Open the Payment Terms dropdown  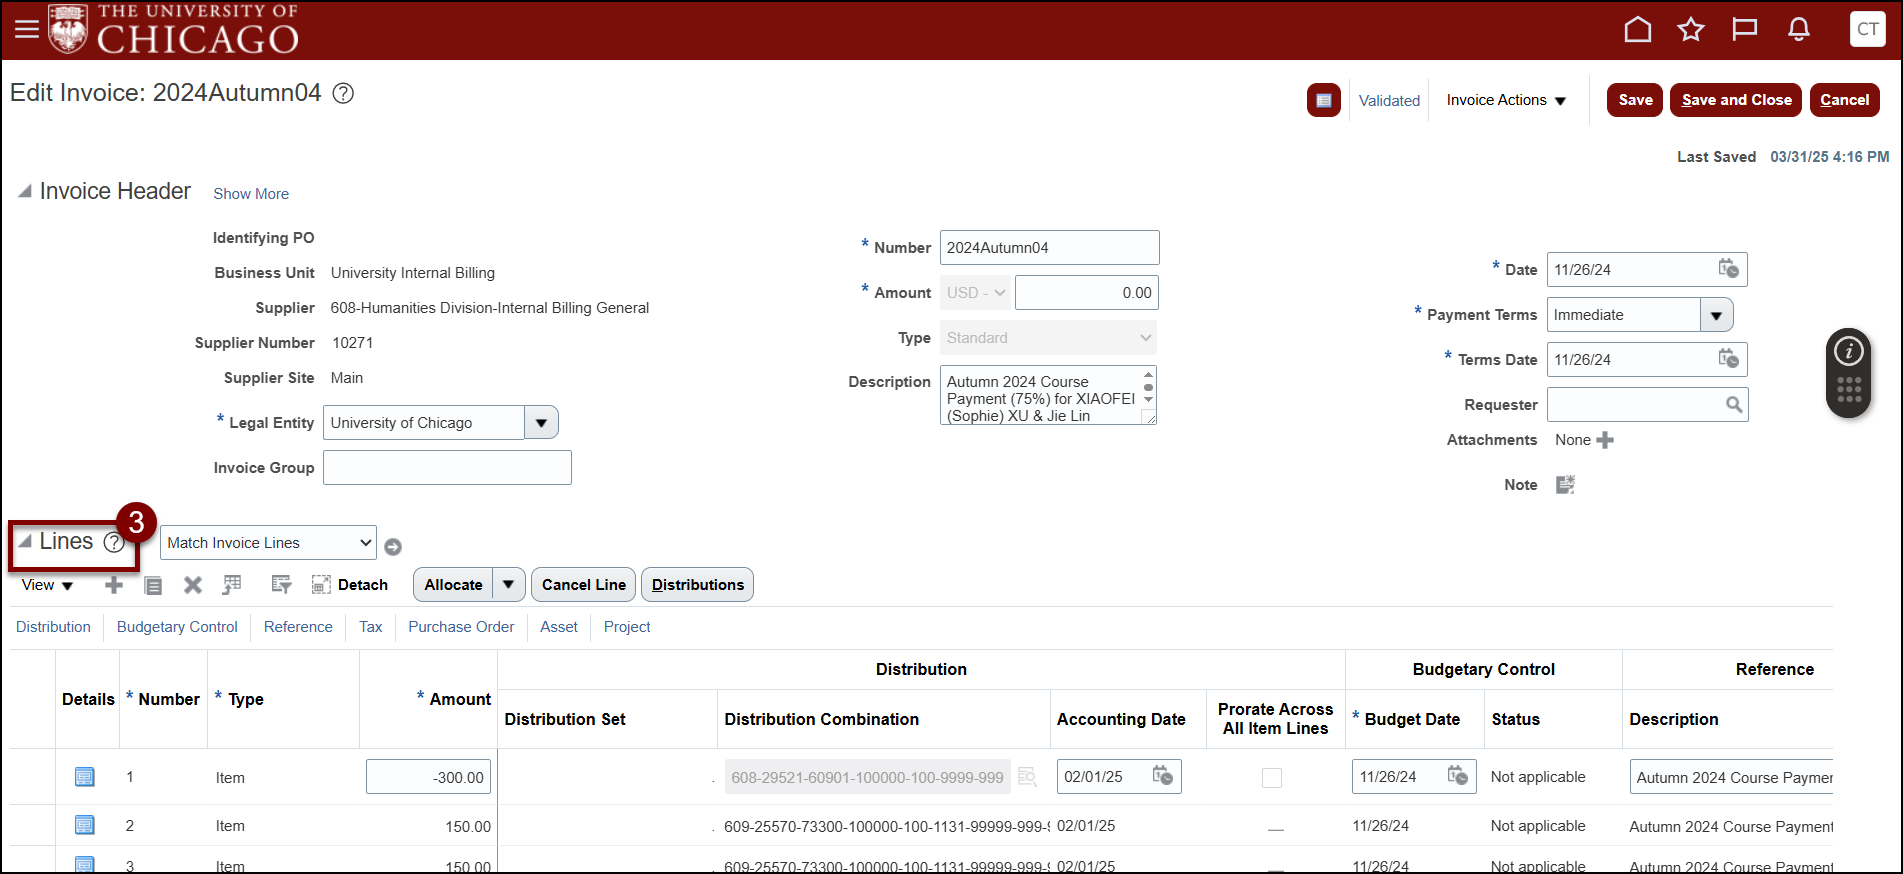tap(1716, 315)
